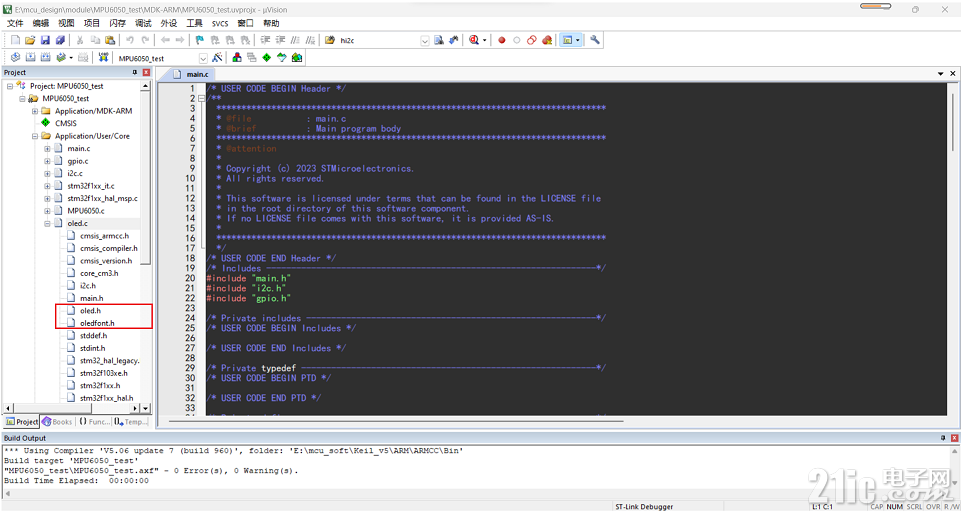Click the Open file folder icon
The height and width of the screenshot is (511, 962).
(30, 40)
